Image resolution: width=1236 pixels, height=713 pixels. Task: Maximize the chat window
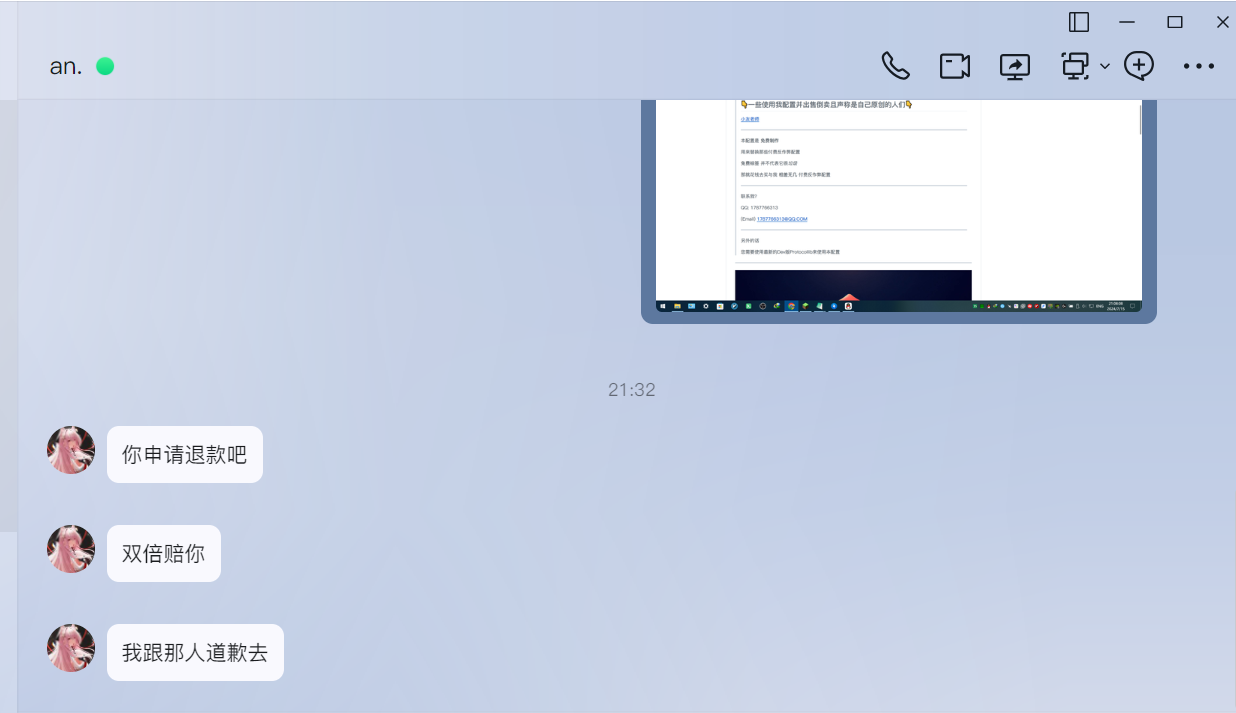click(1175, 22)
